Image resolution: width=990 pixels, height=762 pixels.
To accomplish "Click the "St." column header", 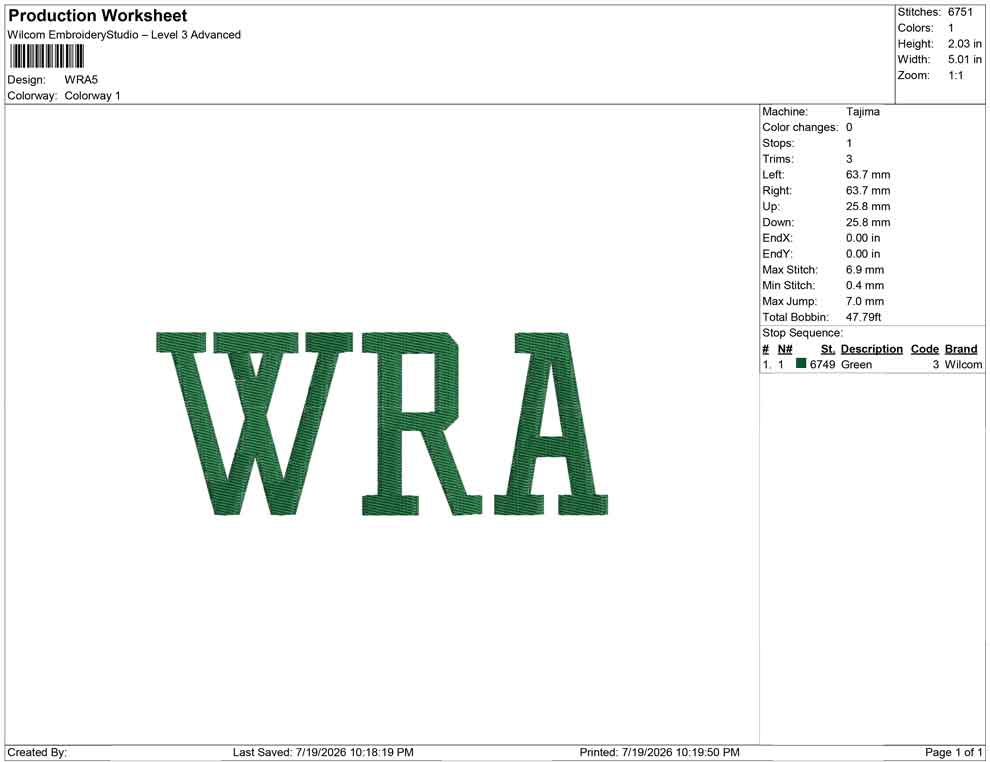I will (828, 348).
